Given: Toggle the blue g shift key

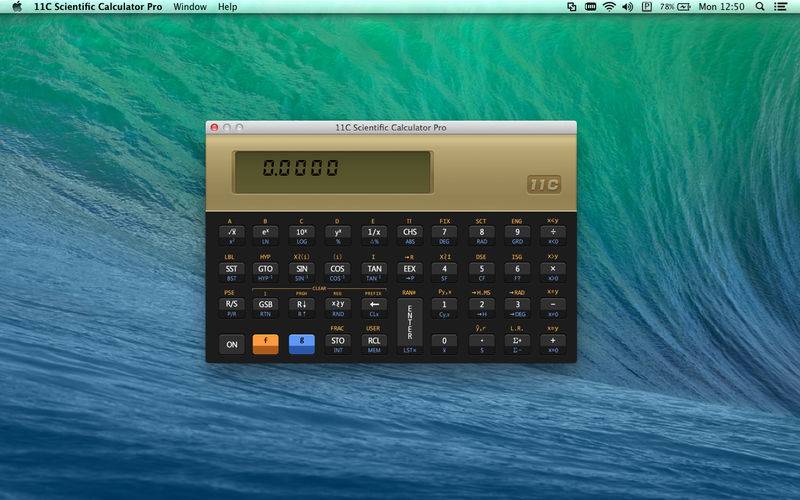Looking at the screenshot, I should (x=302, y=344).
